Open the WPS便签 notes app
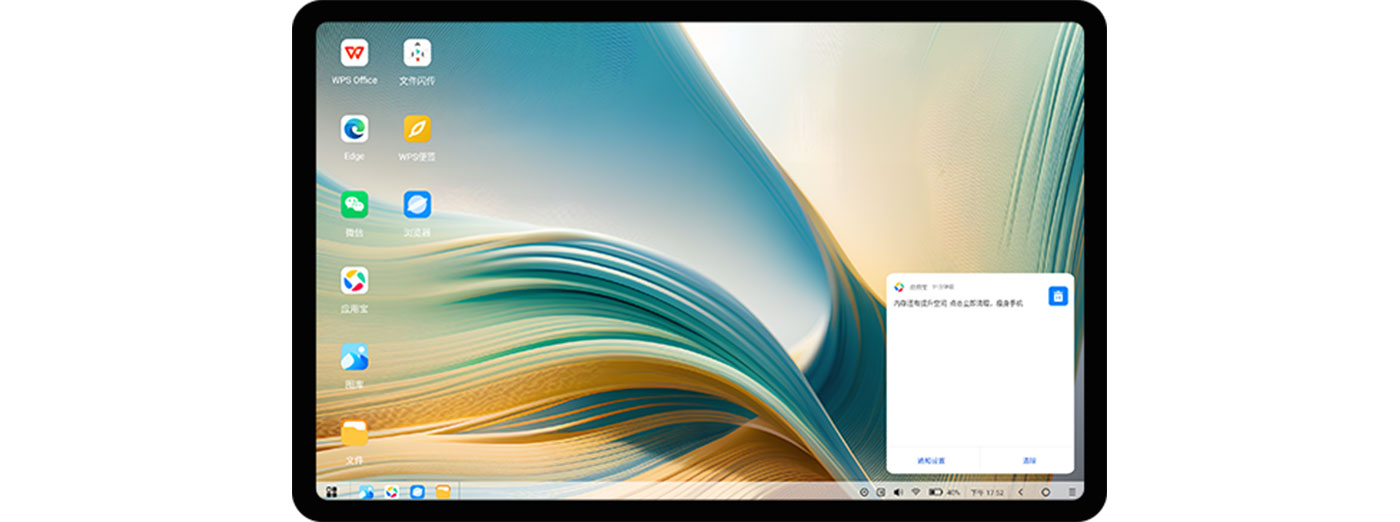 (x=417, y=129)
